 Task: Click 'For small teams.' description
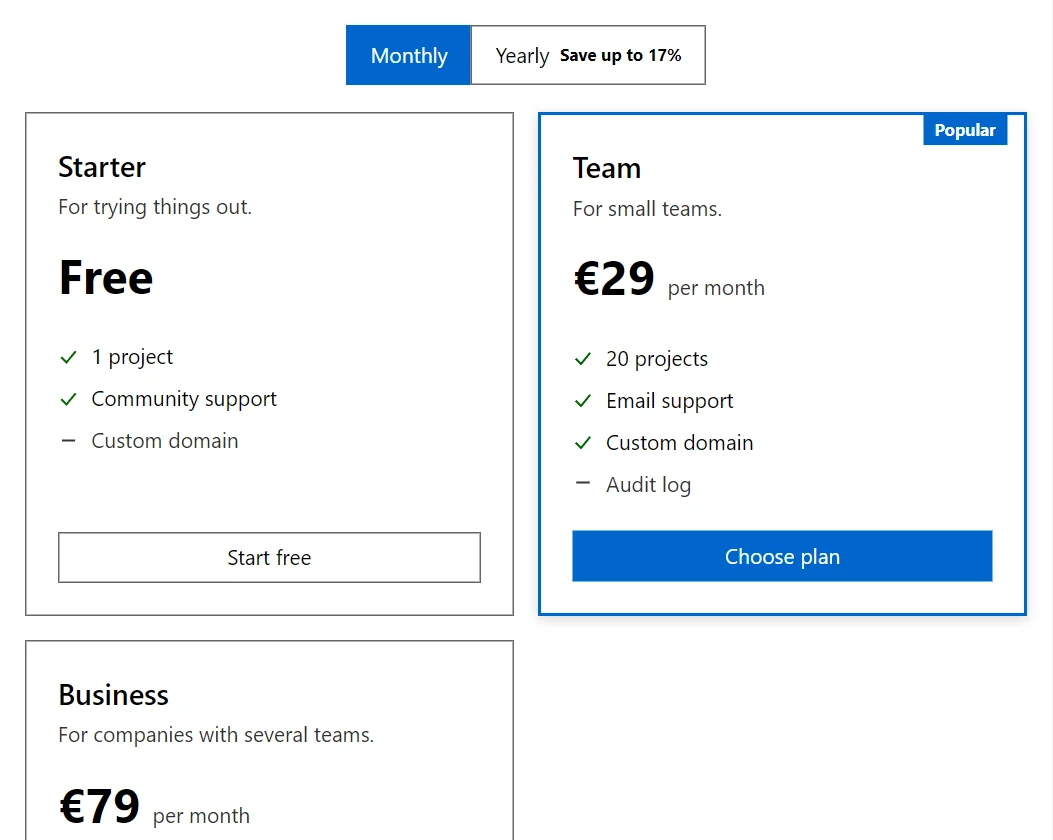pyautogui.click(x=647, y=209)
